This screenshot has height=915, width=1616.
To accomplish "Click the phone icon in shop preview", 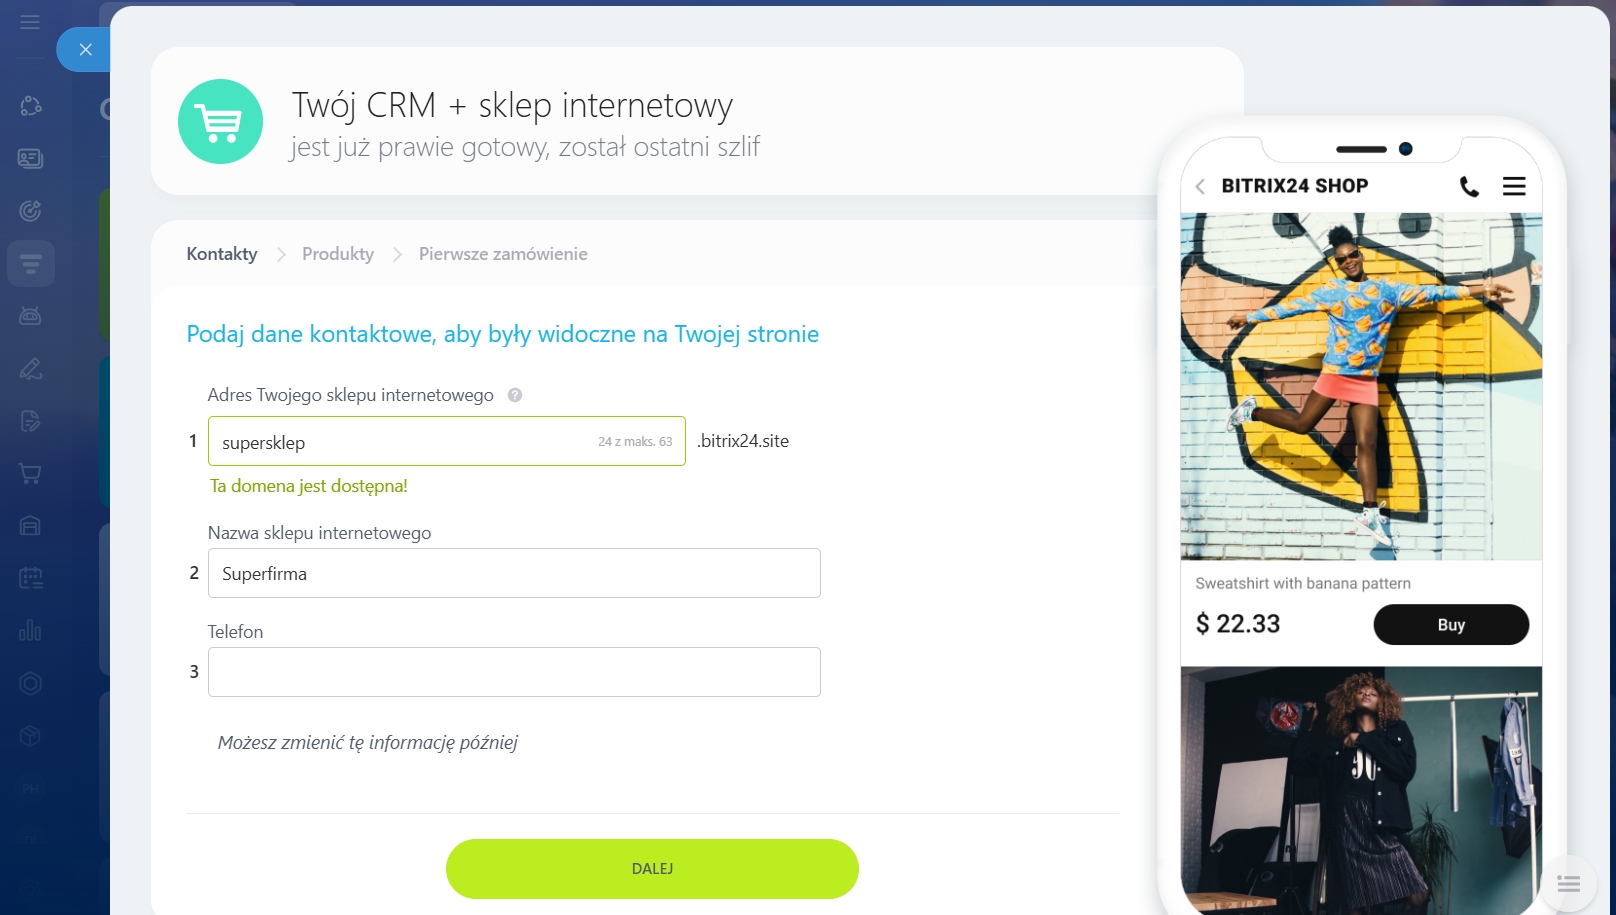I will tap(1469, 186).
